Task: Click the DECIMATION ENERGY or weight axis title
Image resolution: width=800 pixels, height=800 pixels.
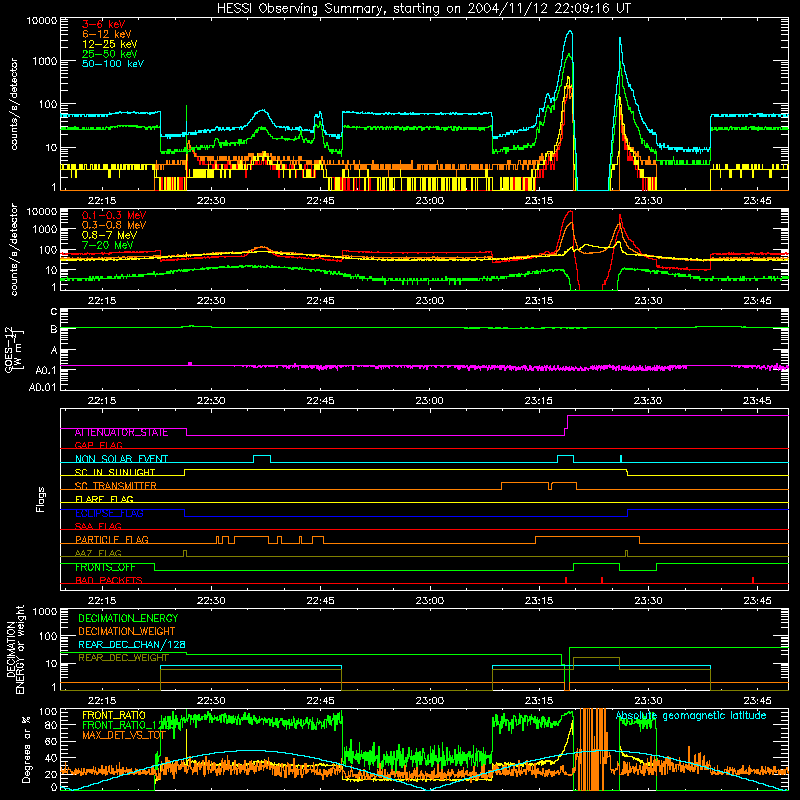Action: tap(15, 649)
